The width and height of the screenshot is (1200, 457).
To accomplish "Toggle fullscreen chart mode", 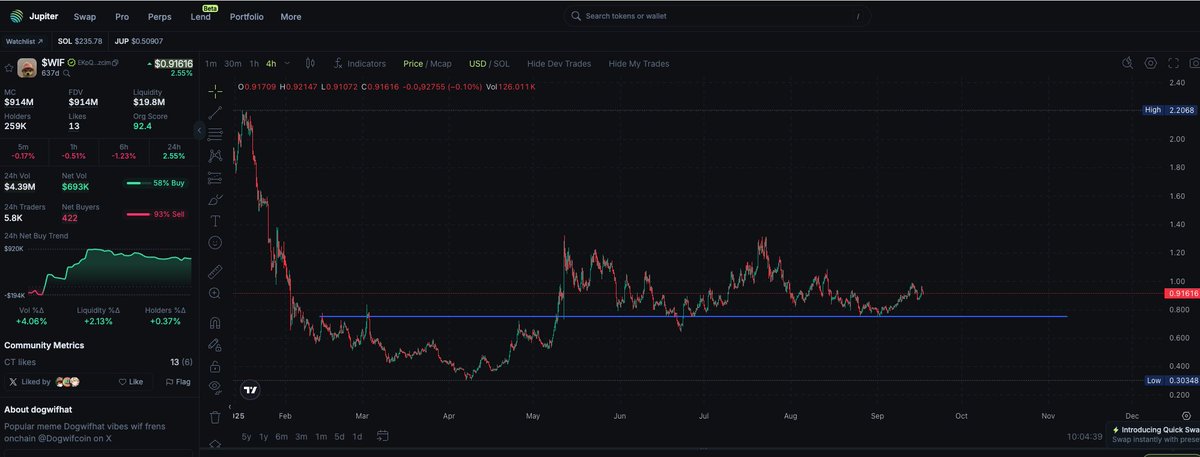I will [1172, 63].
